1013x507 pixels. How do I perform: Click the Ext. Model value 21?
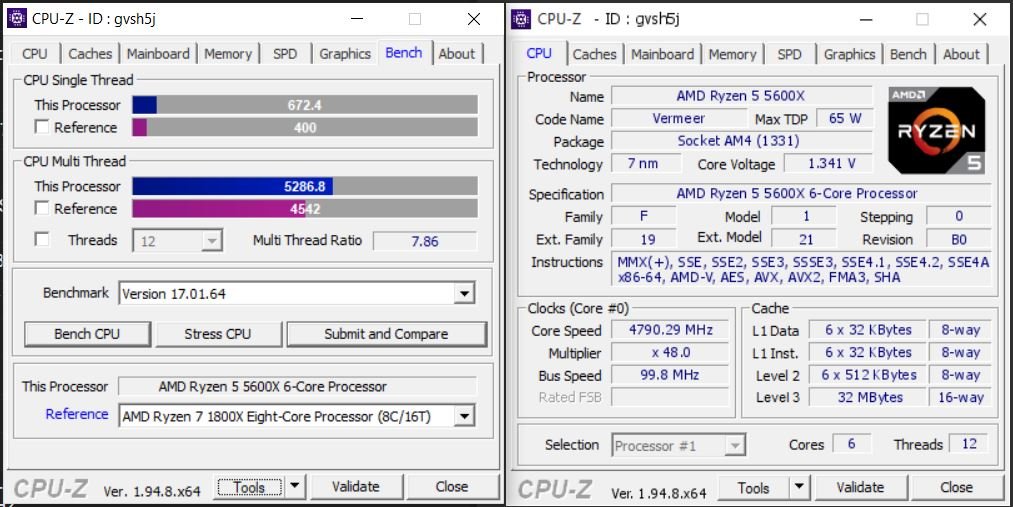[804, 239]
